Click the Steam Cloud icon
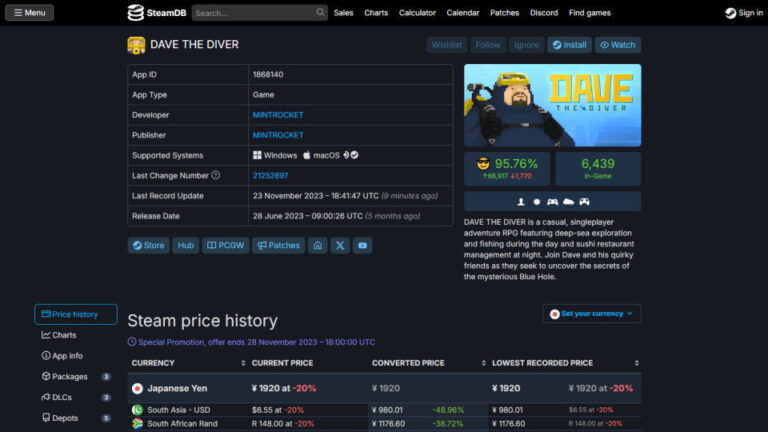This screenshot has height=432, width=768. pos(568,201)
